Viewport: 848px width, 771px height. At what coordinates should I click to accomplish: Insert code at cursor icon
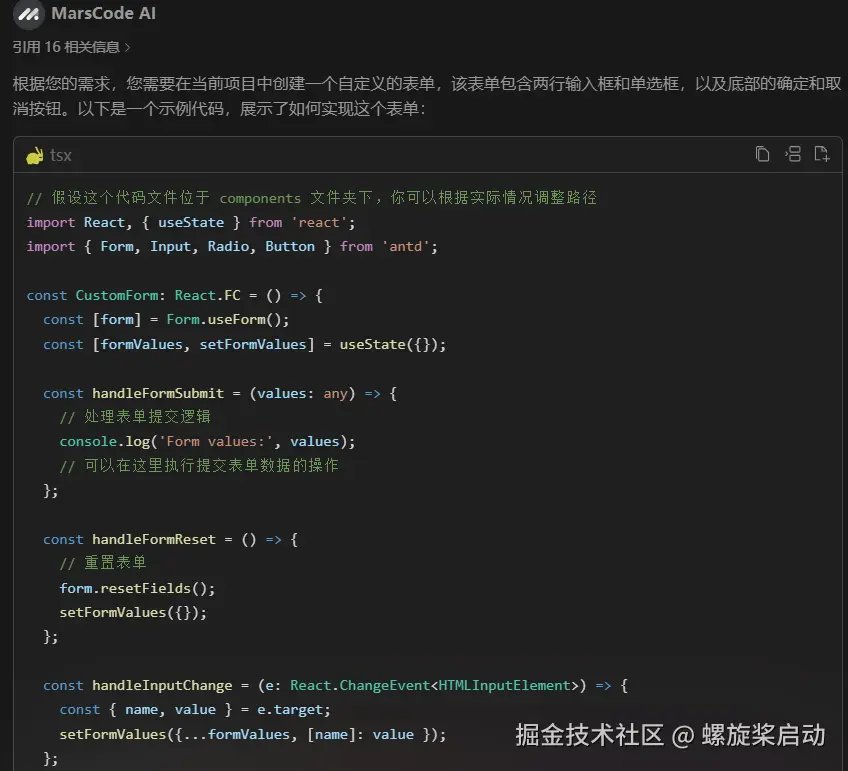click(793, 154)
